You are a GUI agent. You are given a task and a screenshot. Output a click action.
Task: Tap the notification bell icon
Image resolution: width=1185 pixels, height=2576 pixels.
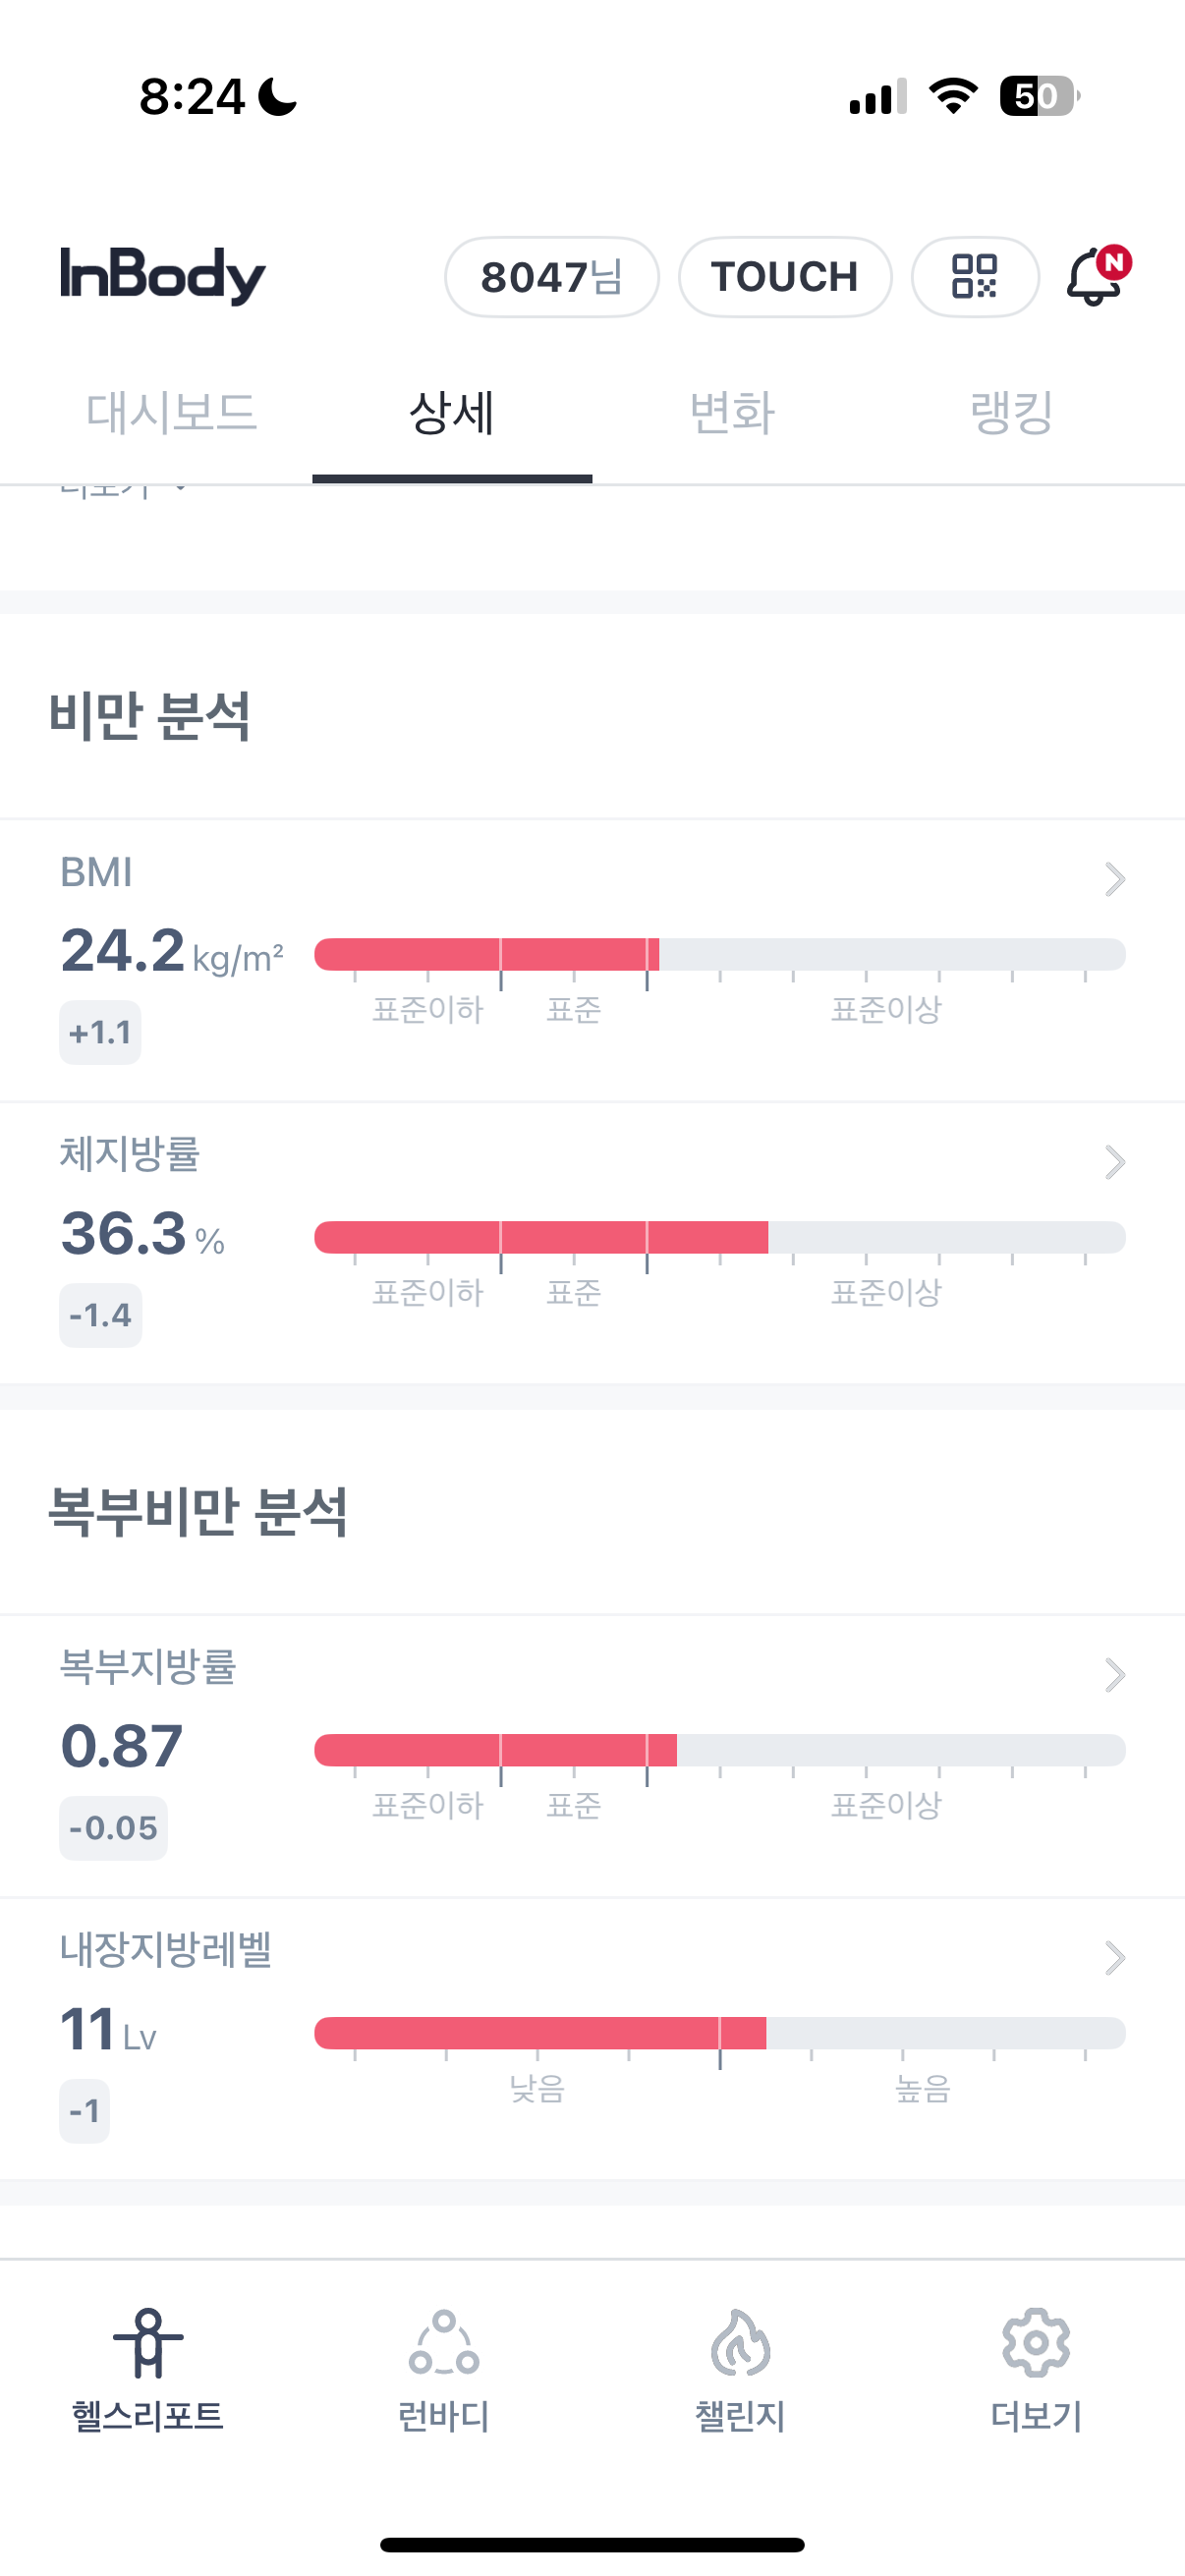coord(1095,277)
